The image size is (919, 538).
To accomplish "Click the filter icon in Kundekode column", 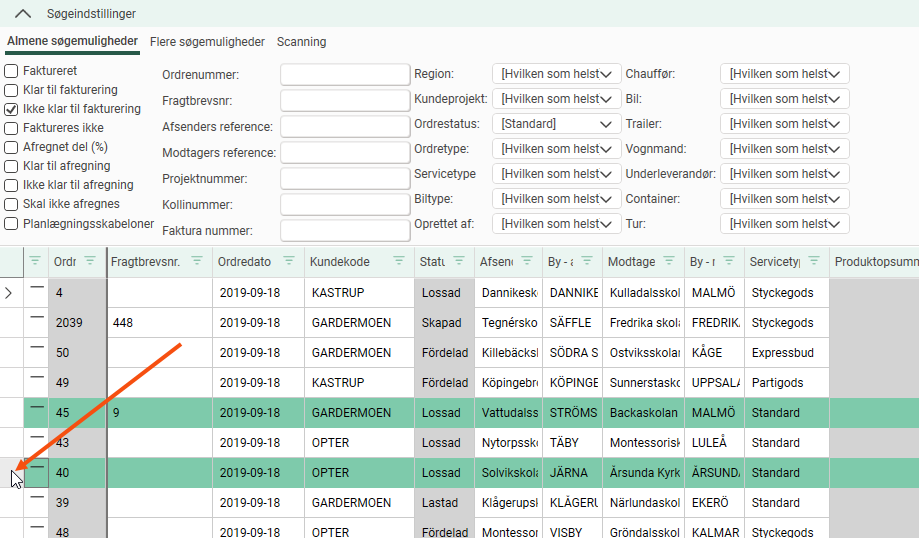I will coord(397,261).
